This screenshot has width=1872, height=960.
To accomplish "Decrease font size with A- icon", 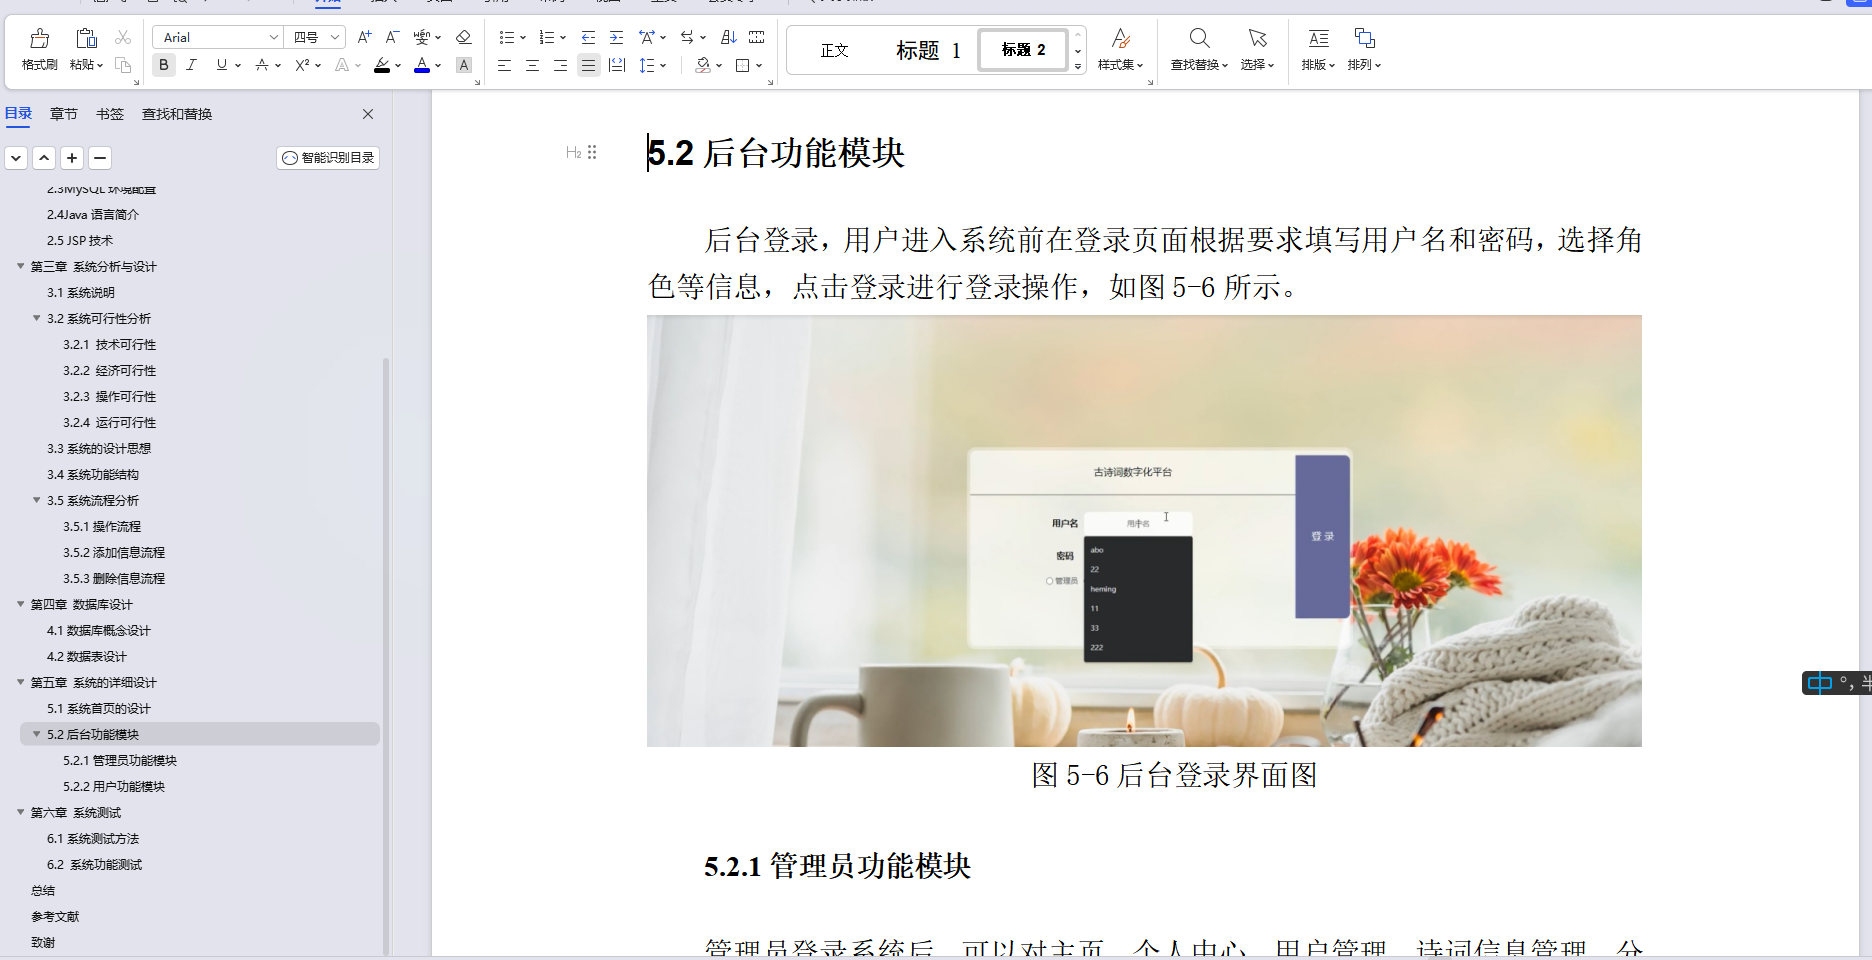I will click(x=392, y=37).
